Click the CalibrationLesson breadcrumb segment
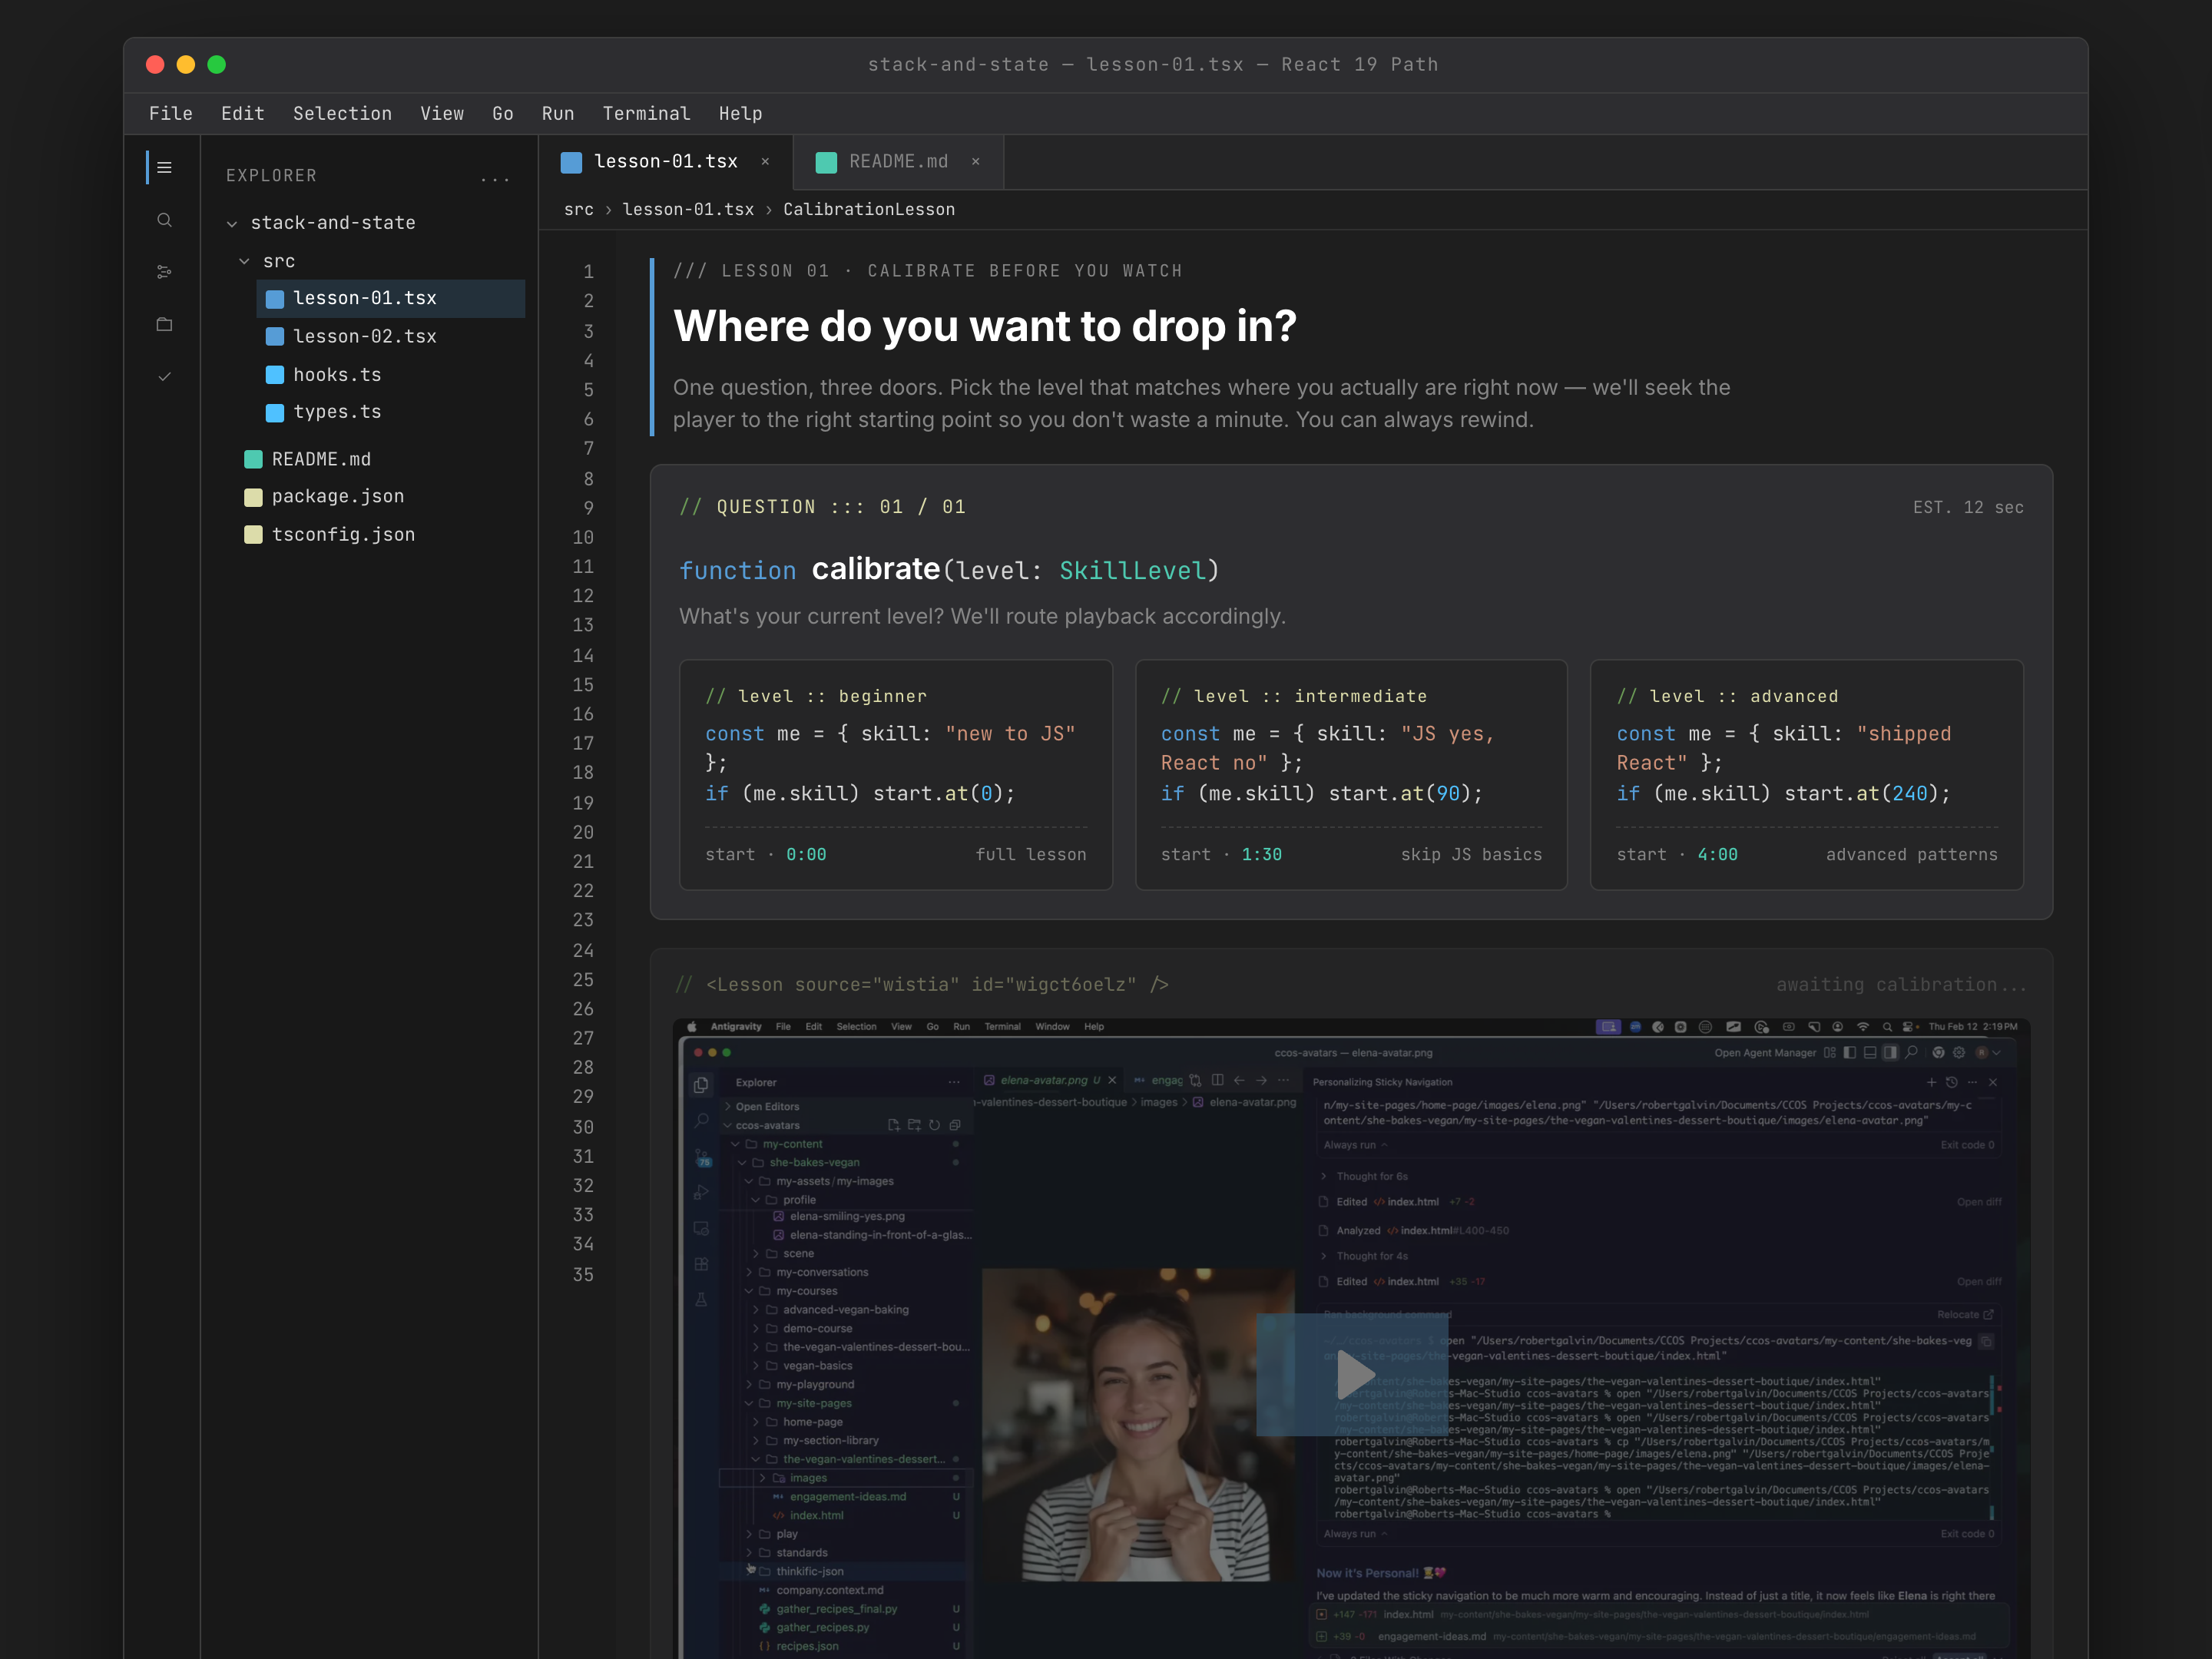Screen dimensions: 2212x1659 point(869,210)
